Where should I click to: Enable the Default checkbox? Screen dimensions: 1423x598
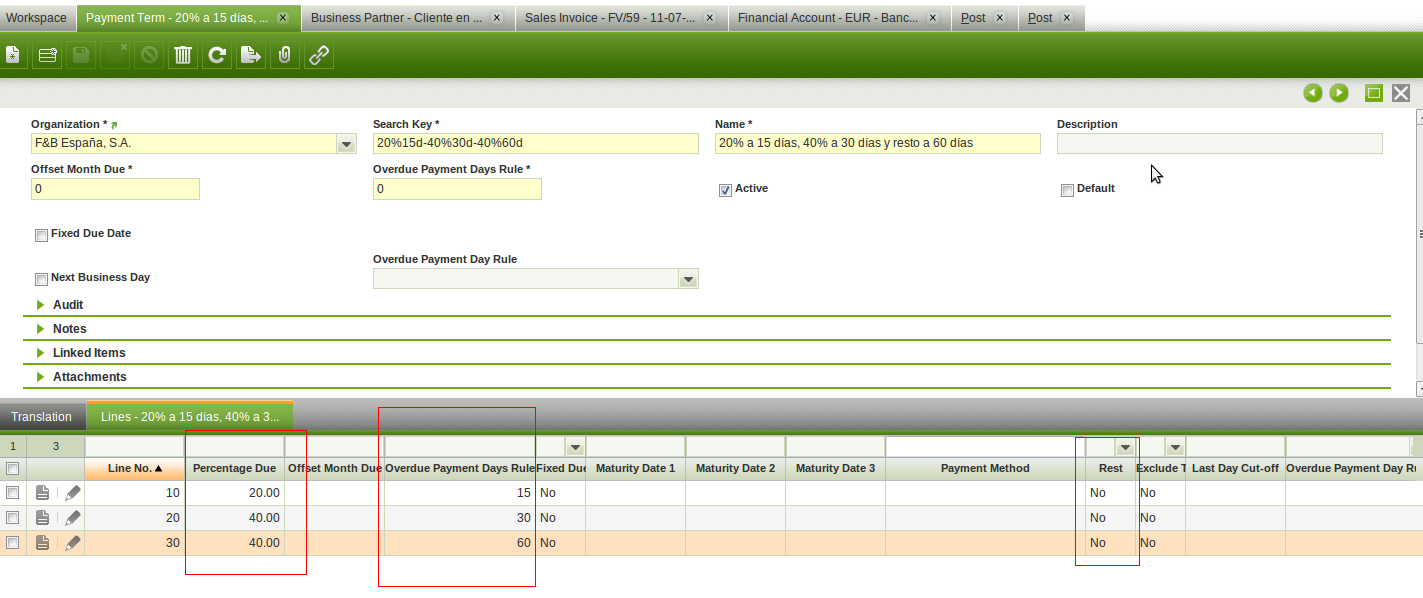pyautogui.click(x=1067, y=190)
